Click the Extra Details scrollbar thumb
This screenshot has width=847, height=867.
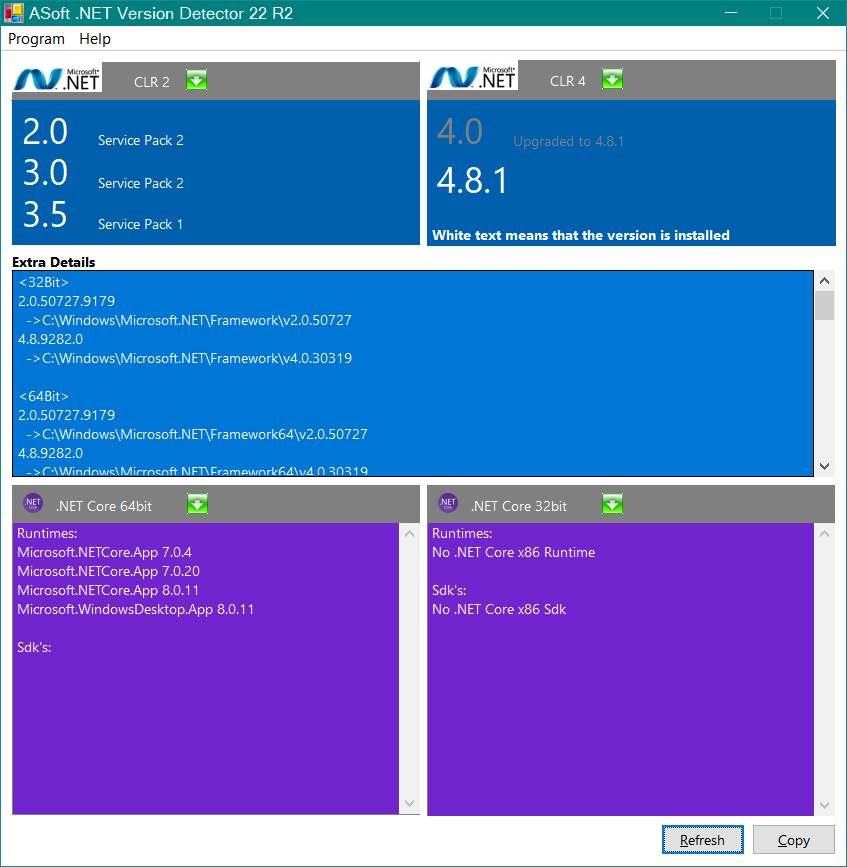tap(824, 305)
